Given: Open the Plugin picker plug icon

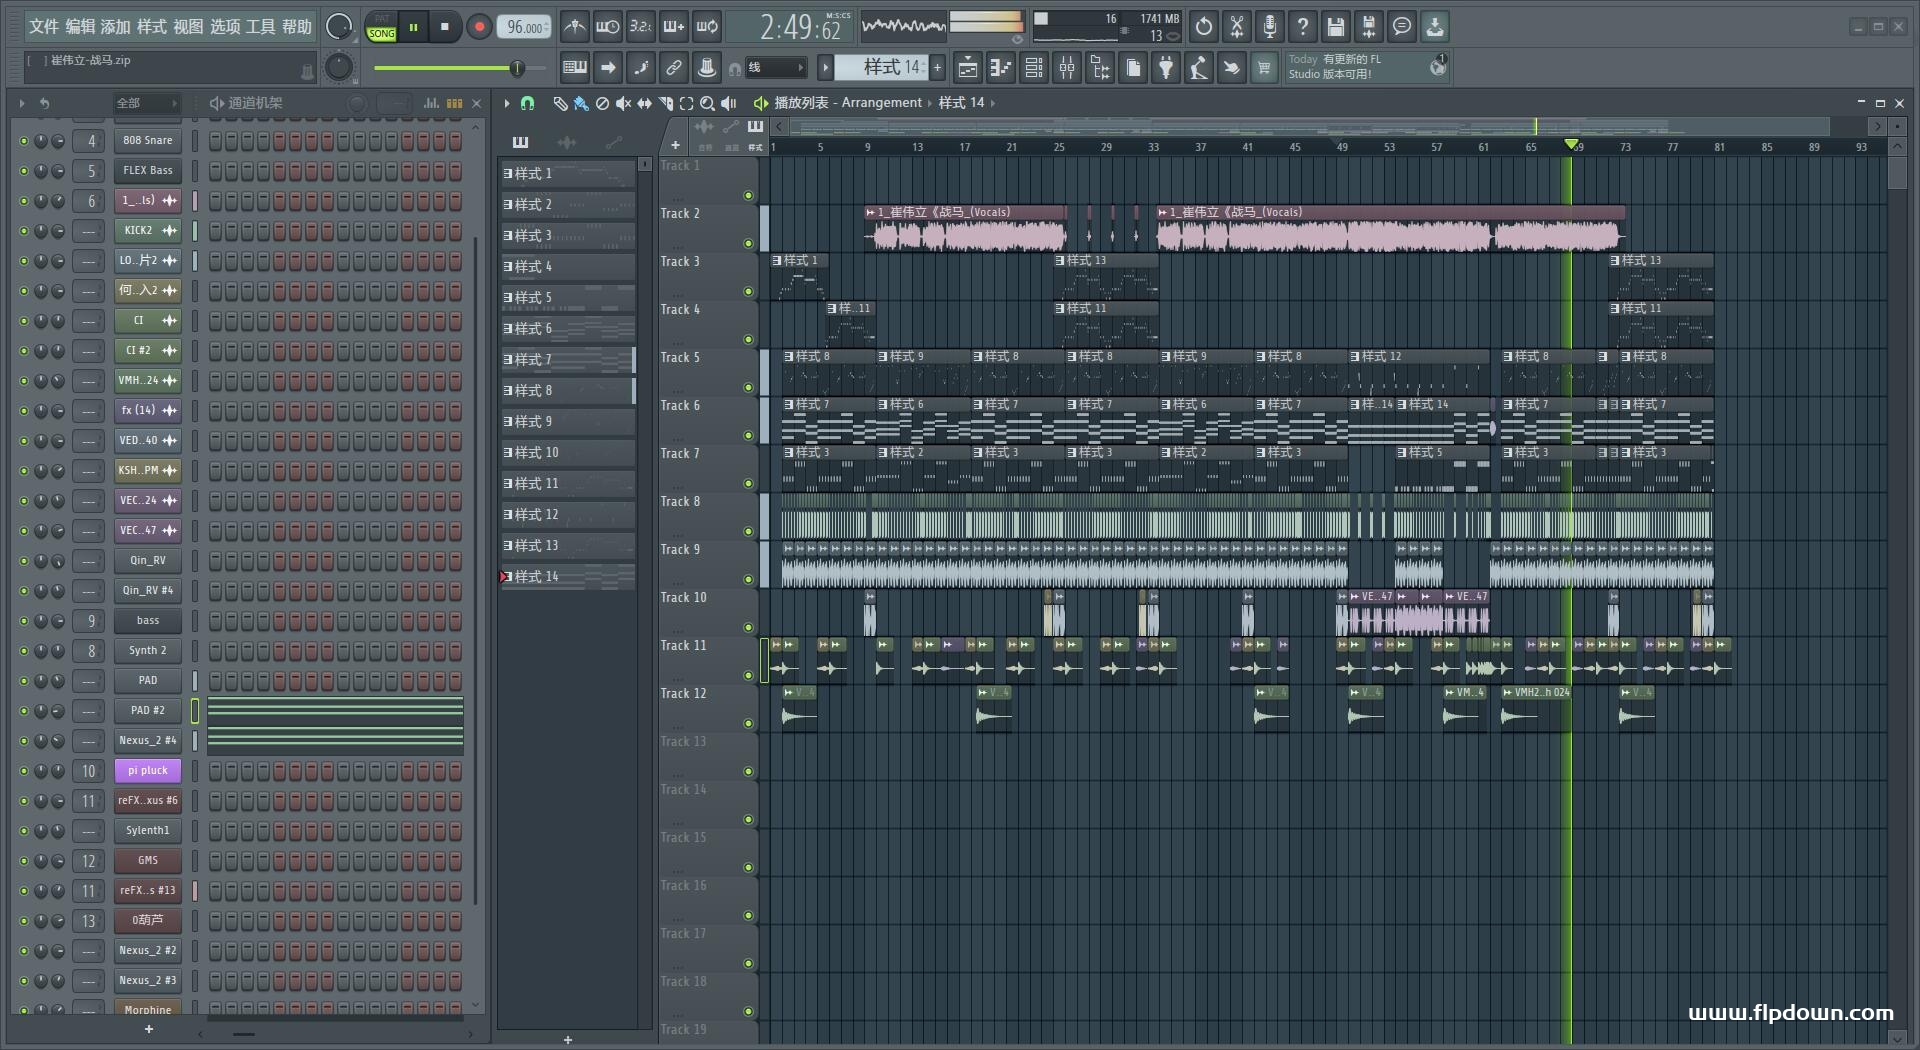Looking at the screenshot, I should pos(1166,68).
